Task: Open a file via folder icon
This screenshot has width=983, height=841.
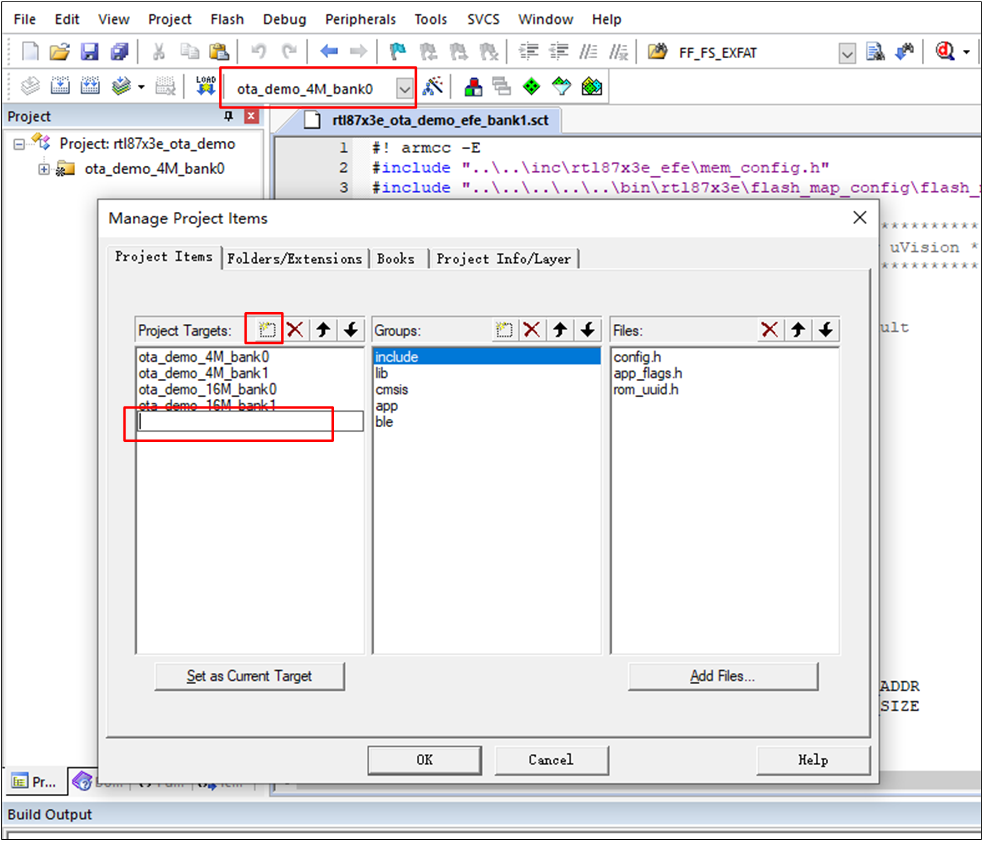Action: [x=60, y=51]
